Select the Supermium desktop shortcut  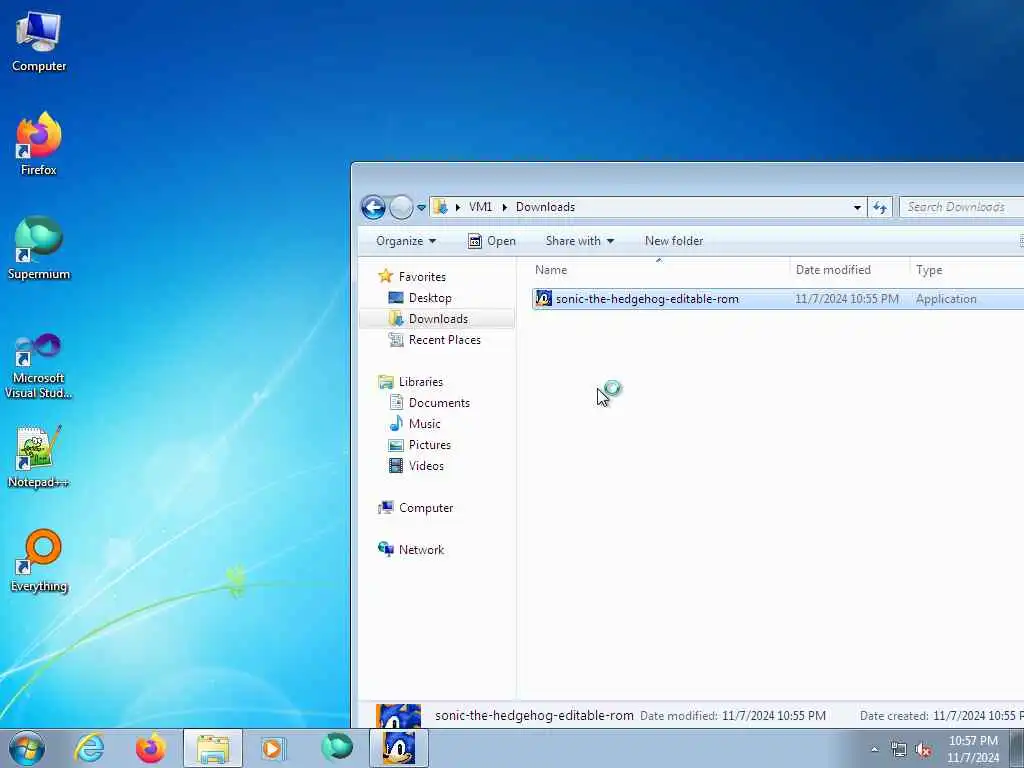[39, 248]
